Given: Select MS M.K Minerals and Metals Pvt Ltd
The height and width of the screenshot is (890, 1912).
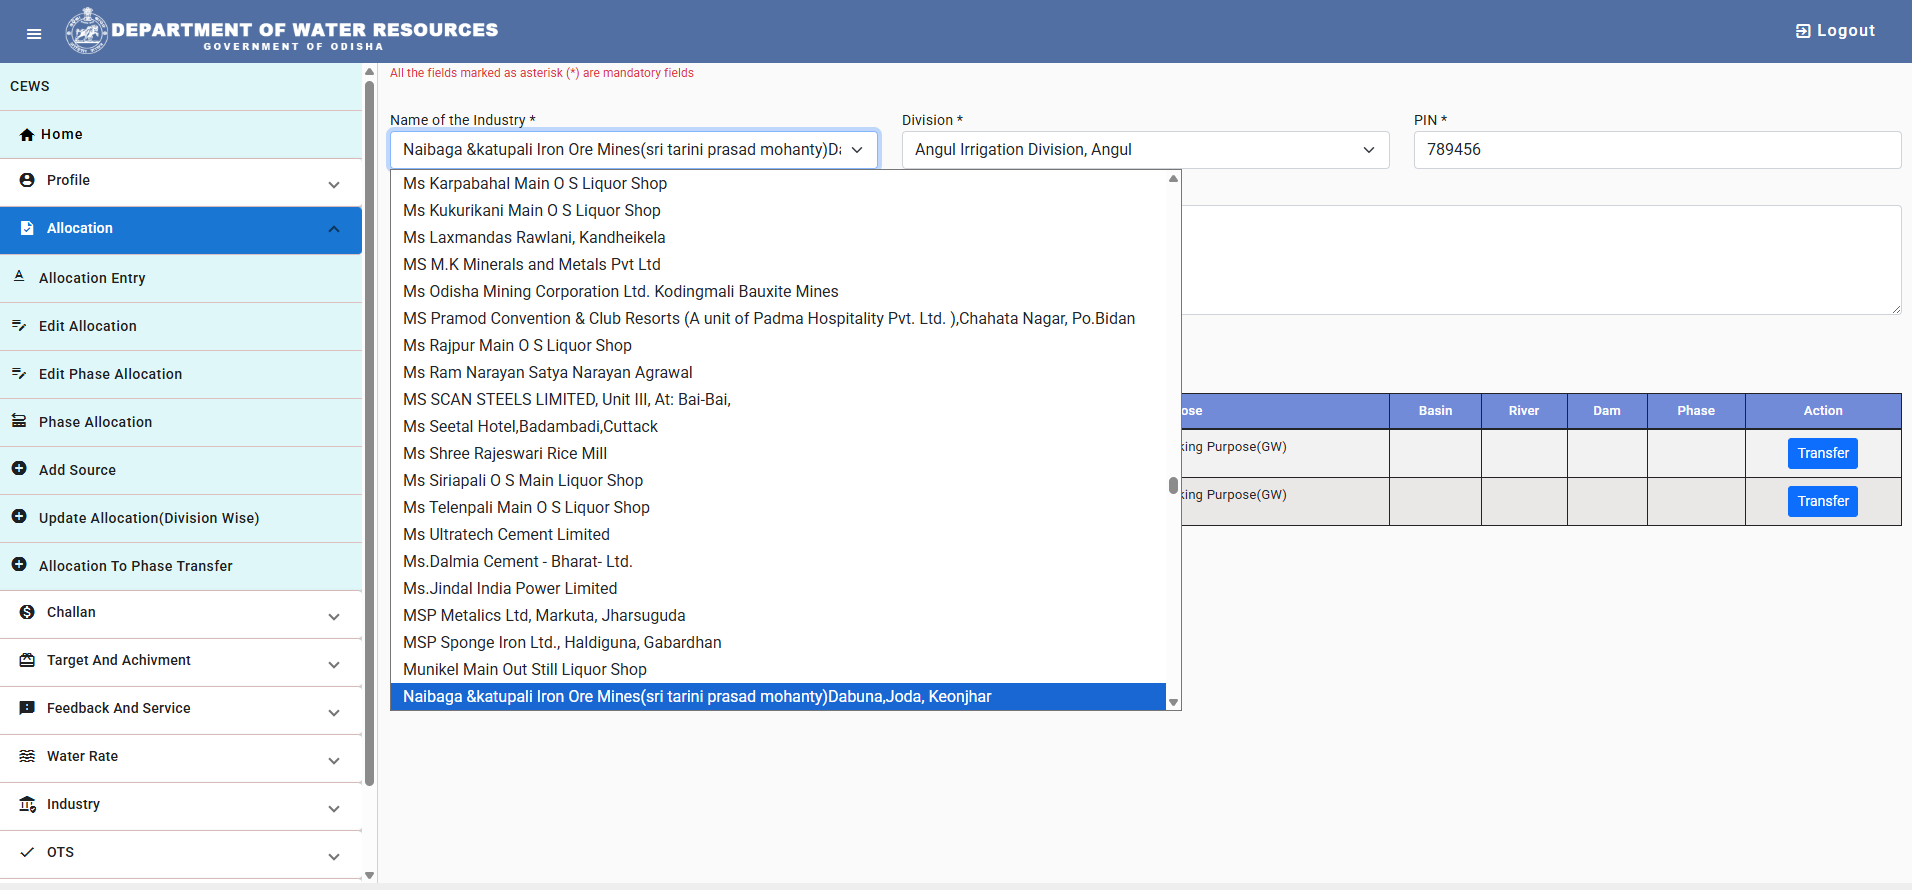Looking at the screenshot, I should 778,265.
